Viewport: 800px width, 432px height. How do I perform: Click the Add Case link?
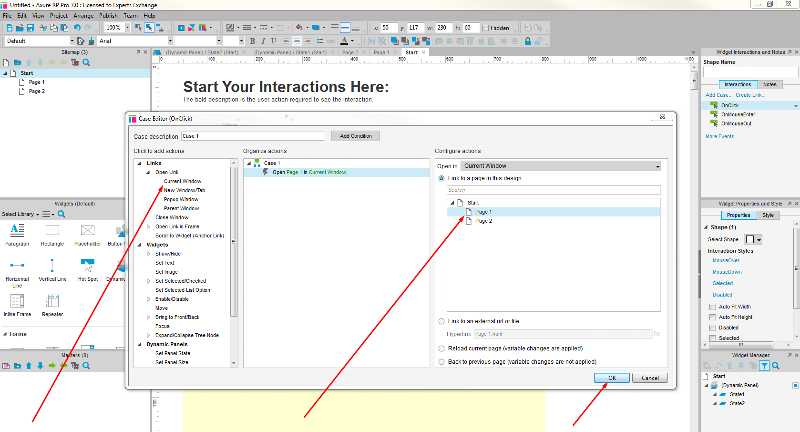718,95
